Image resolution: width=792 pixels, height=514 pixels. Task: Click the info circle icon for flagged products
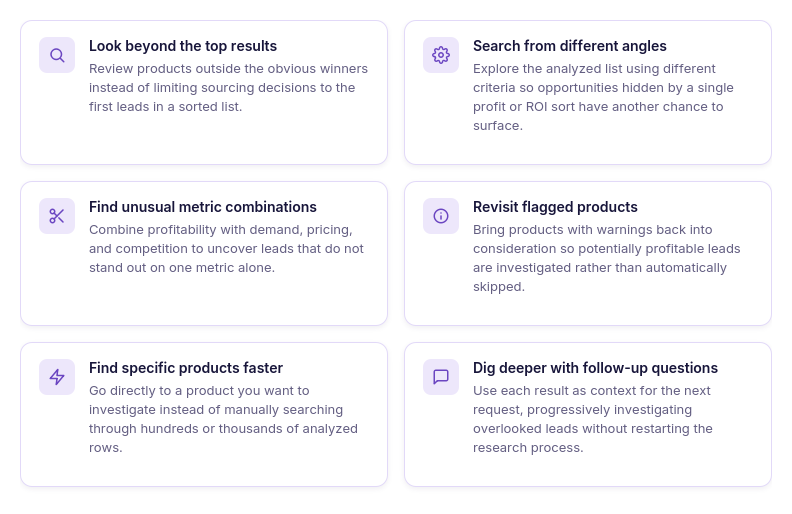pos(441,216)
